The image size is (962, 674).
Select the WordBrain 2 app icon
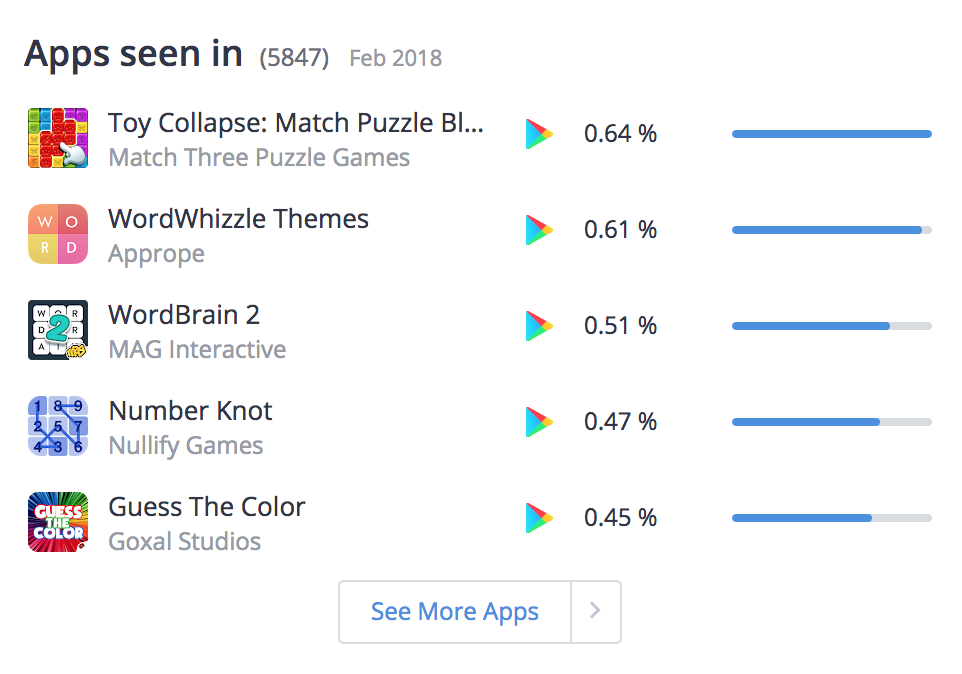click(x=58, y=330)
